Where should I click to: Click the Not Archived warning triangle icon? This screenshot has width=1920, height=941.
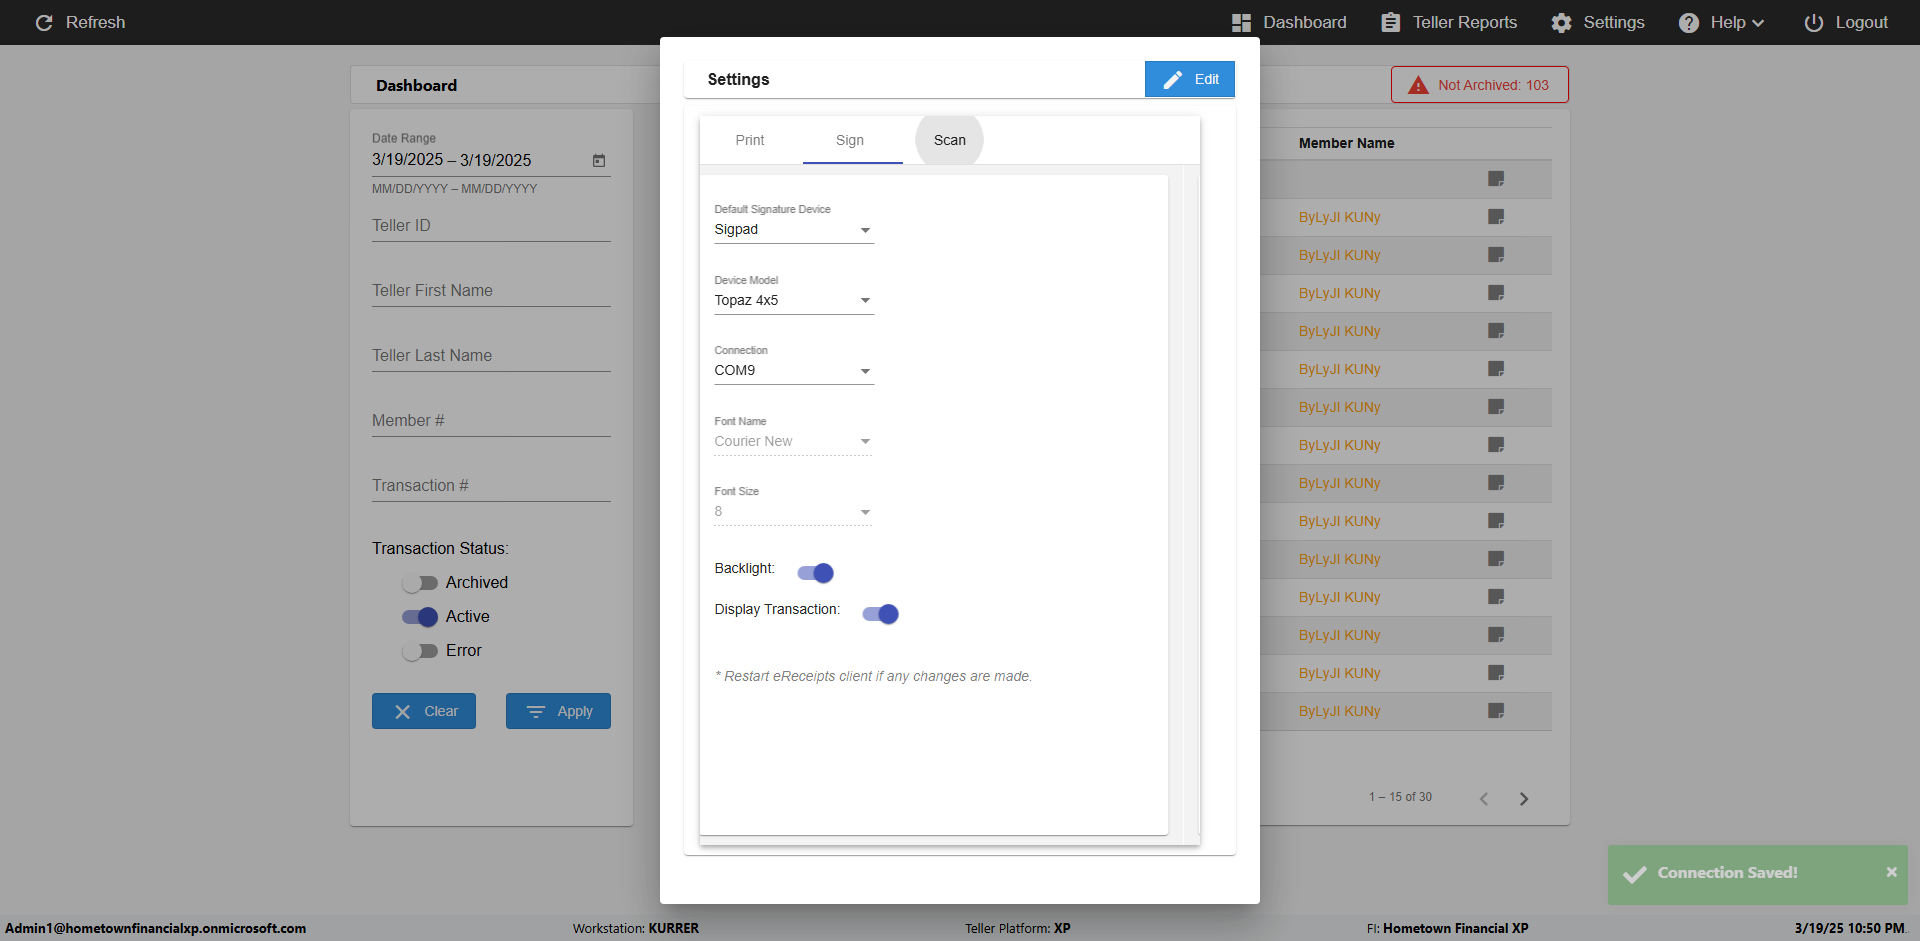1418,85
